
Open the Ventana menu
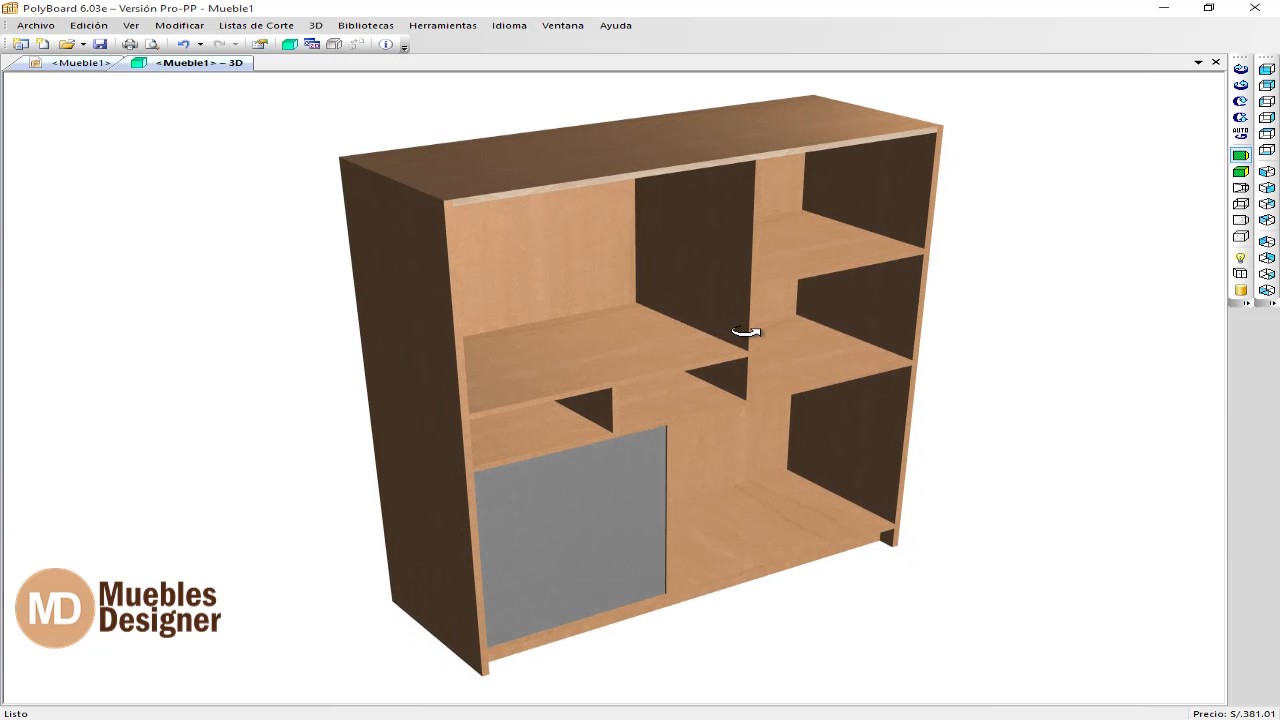[563, 25]
